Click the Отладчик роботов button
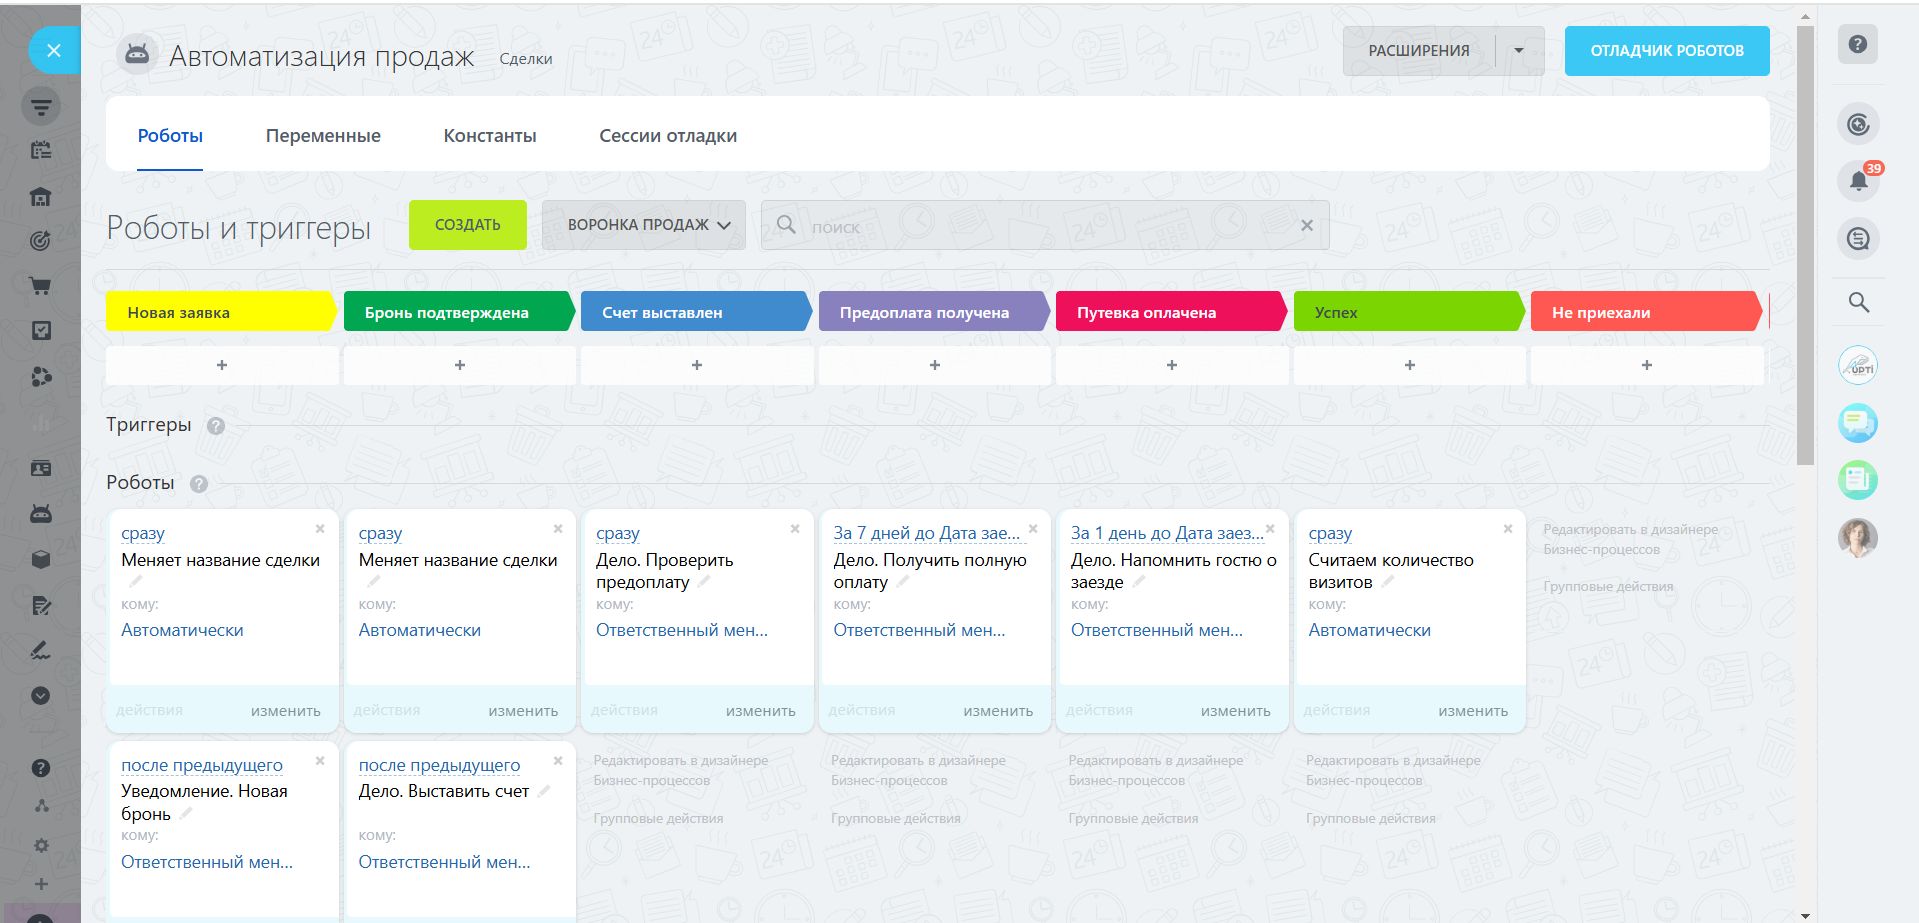 pyautogui.click(x=1666, y=51)
